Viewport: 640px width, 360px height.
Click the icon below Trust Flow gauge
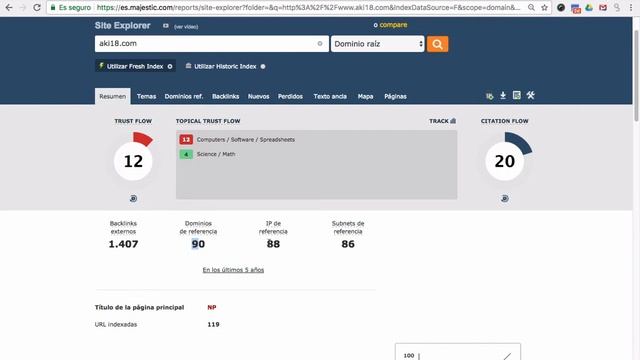coord(133,198)
